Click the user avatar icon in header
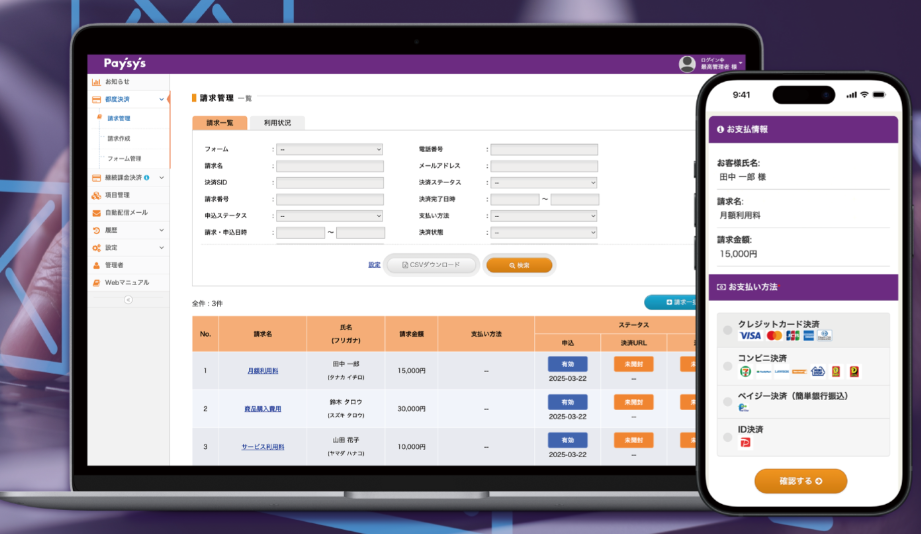The width and height of the screenshot is (921, 534). [687, 64]
